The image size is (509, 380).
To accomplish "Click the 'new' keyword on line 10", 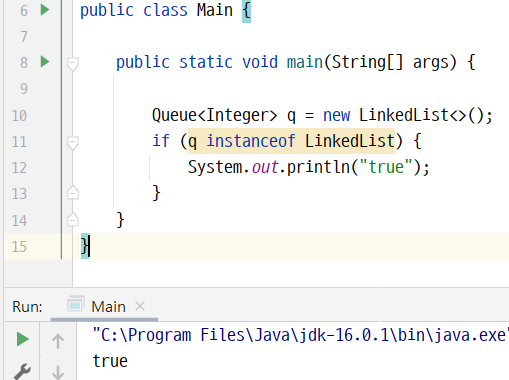I will (x=337, y=116).
